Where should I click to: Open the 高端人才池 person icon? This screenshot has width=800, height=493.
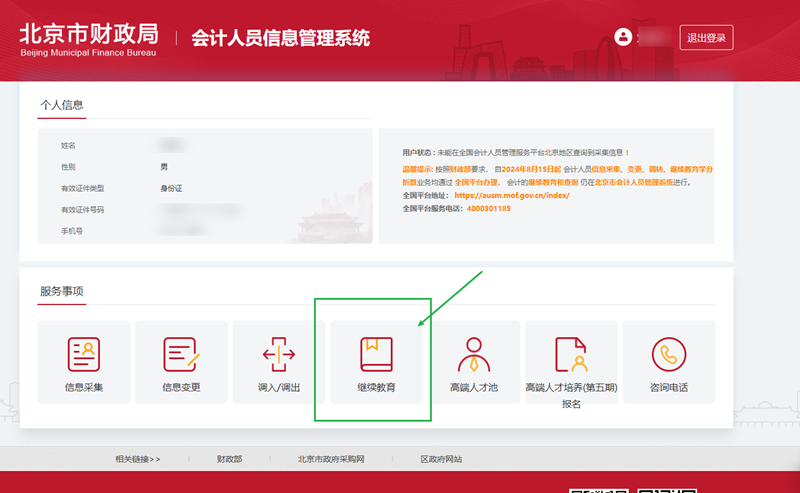click(x=474, y=354)
